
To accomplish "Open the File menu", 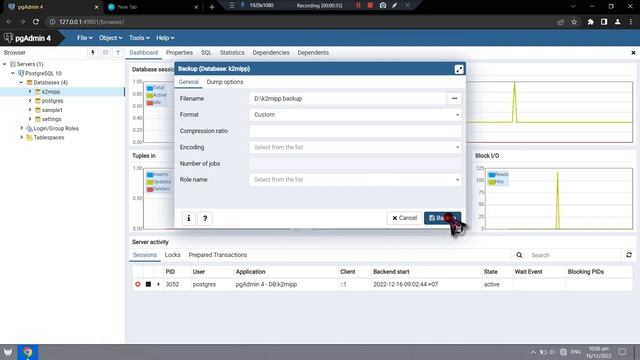I will [x=84, y=38].
